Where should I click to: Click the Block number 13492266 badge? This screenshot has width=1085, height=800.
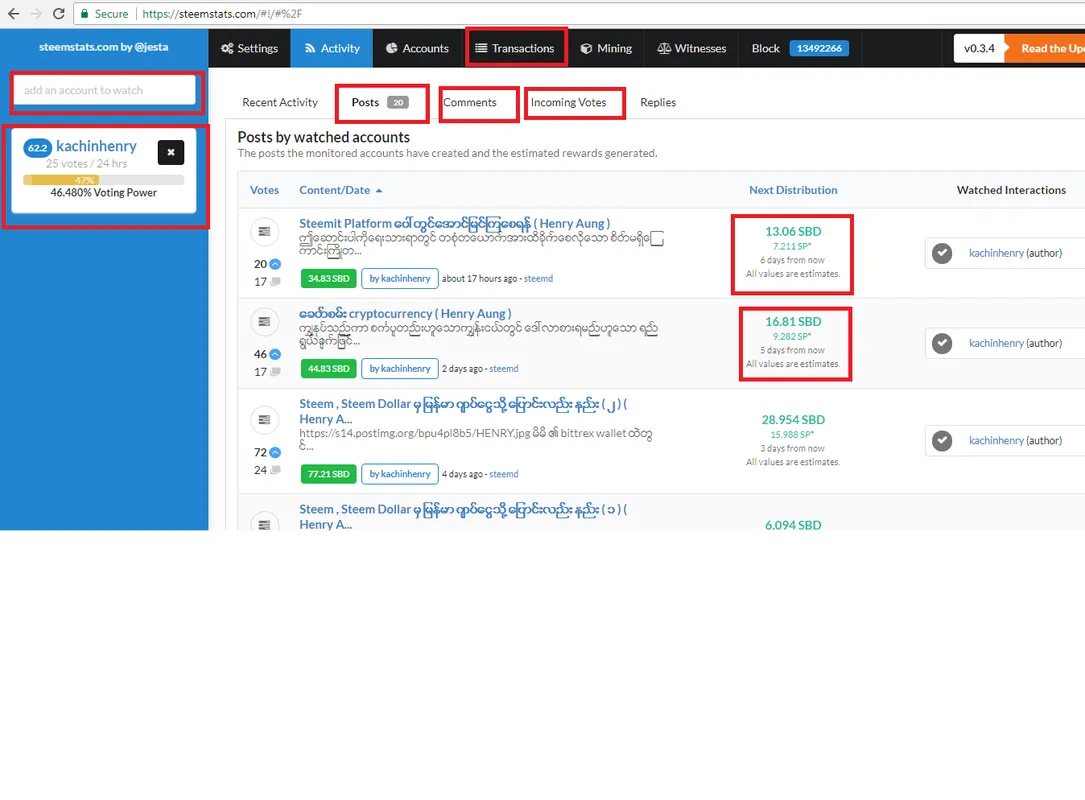click(x=819, y=48)
